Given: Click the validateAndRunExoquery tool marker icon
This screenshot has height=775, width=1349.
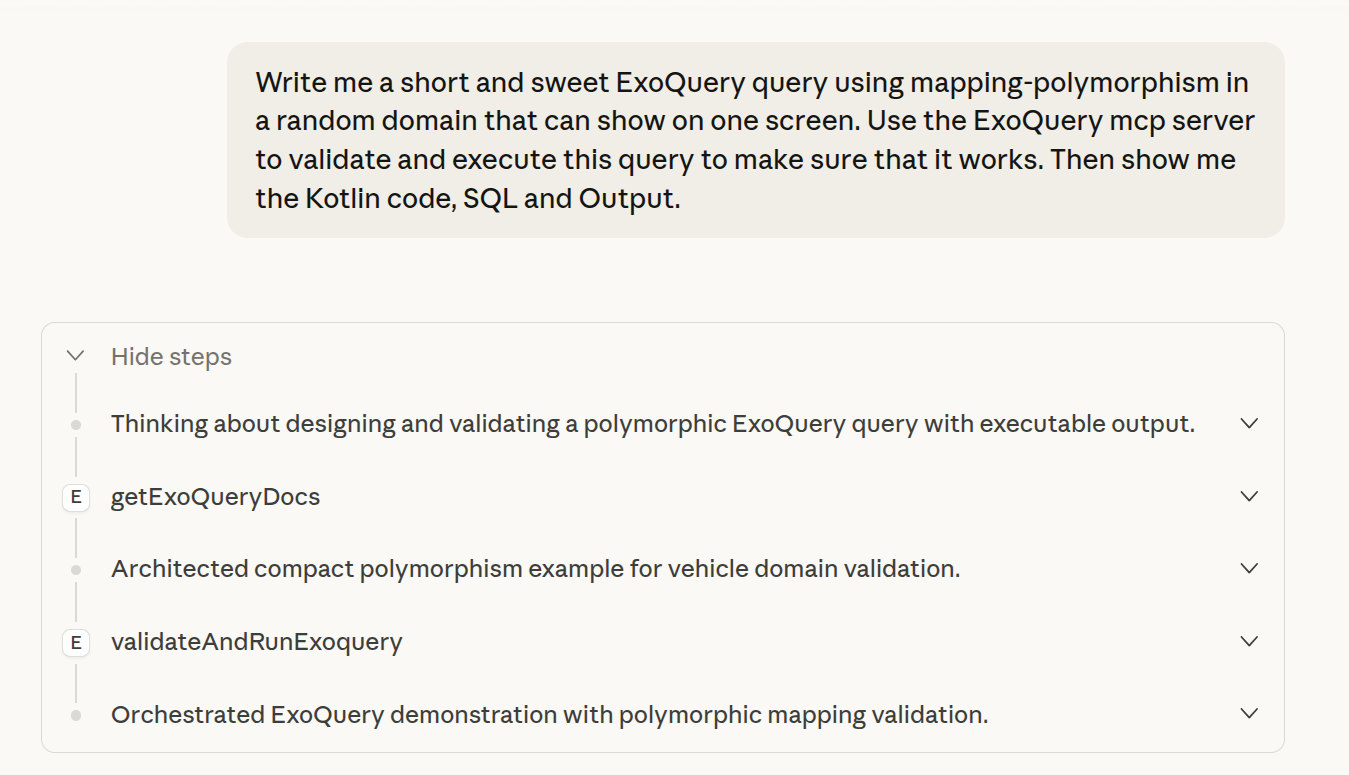Looking at the screenshot, I should point(75,642).
